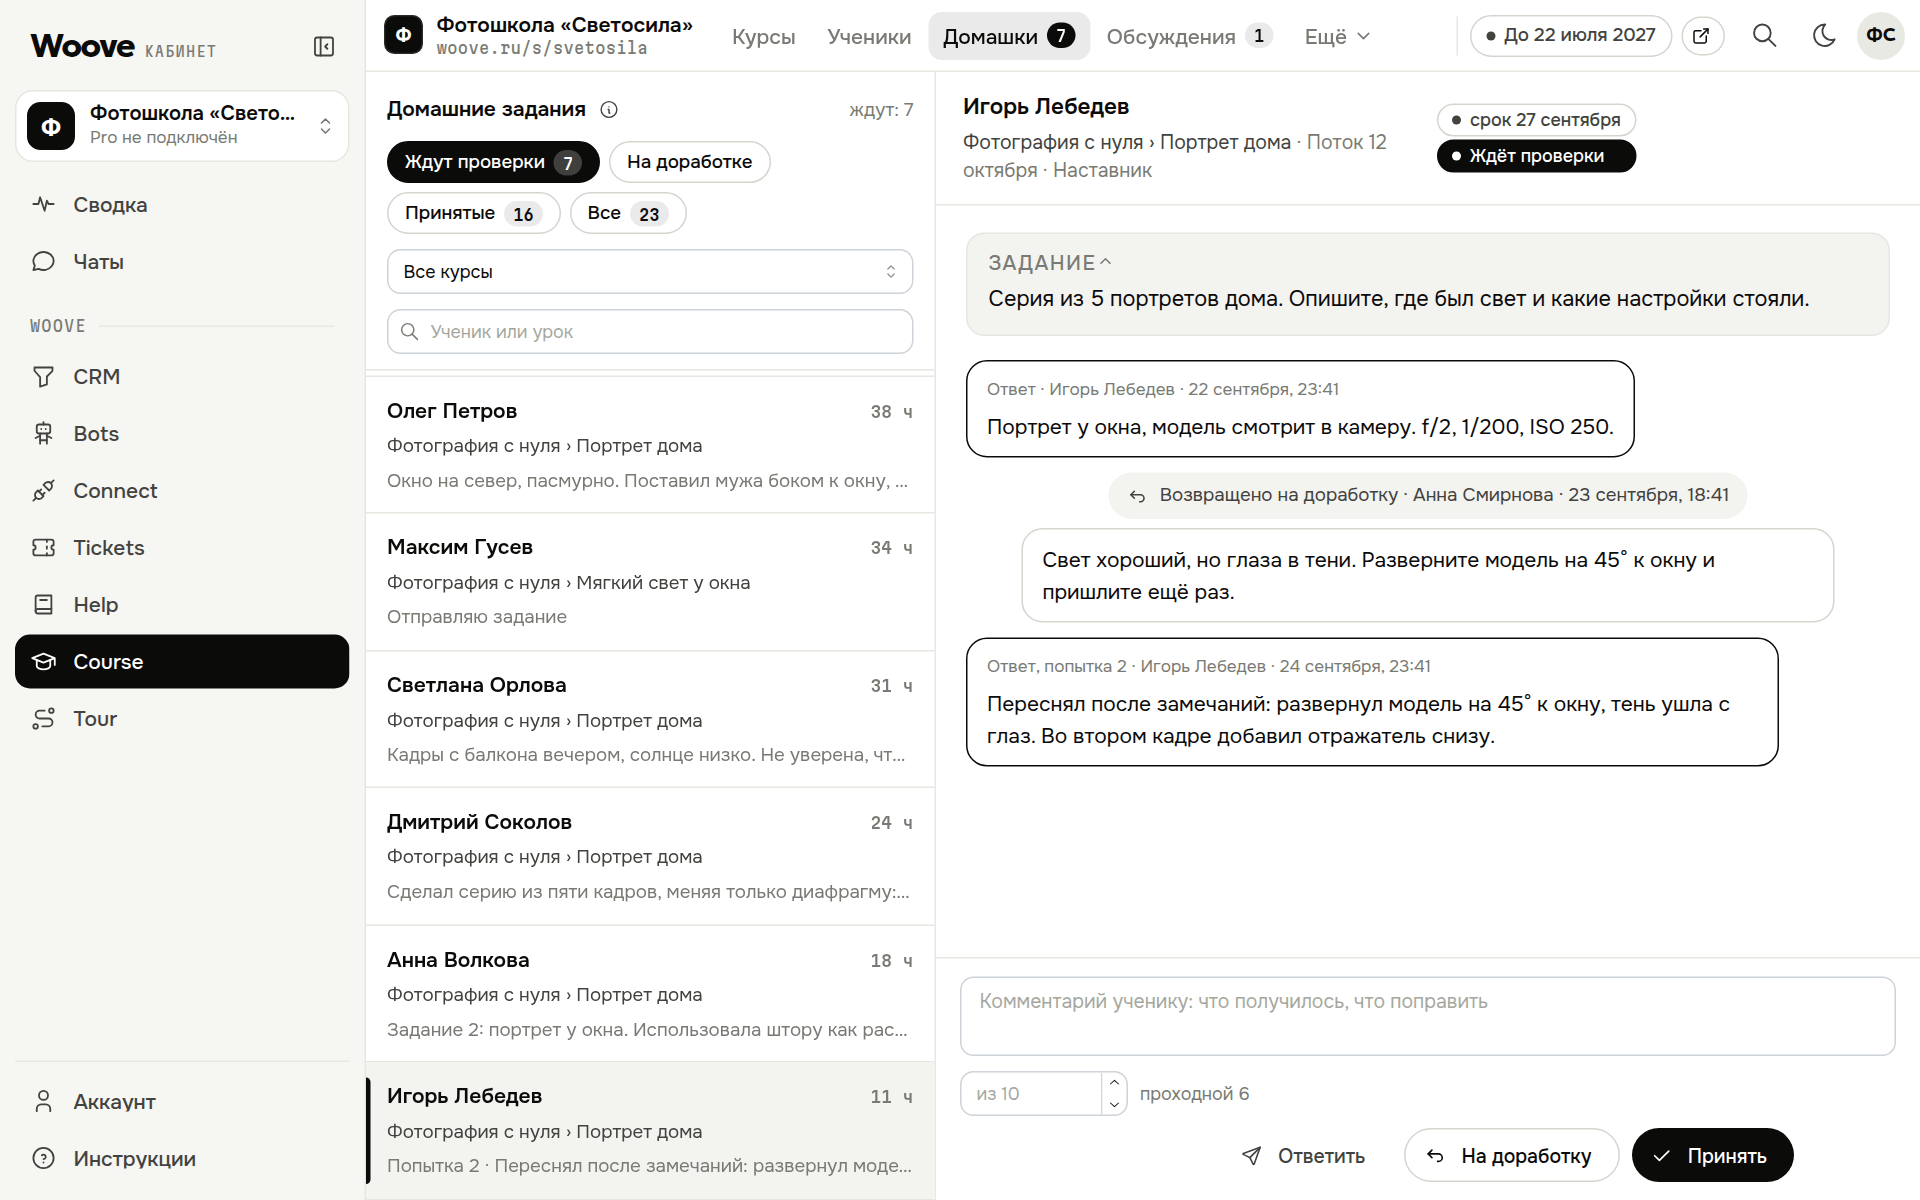Collapse the ЗАДАНИЕ section
The height and width of the screenshot is (1200, 1920).
[x=1050, y=263]
